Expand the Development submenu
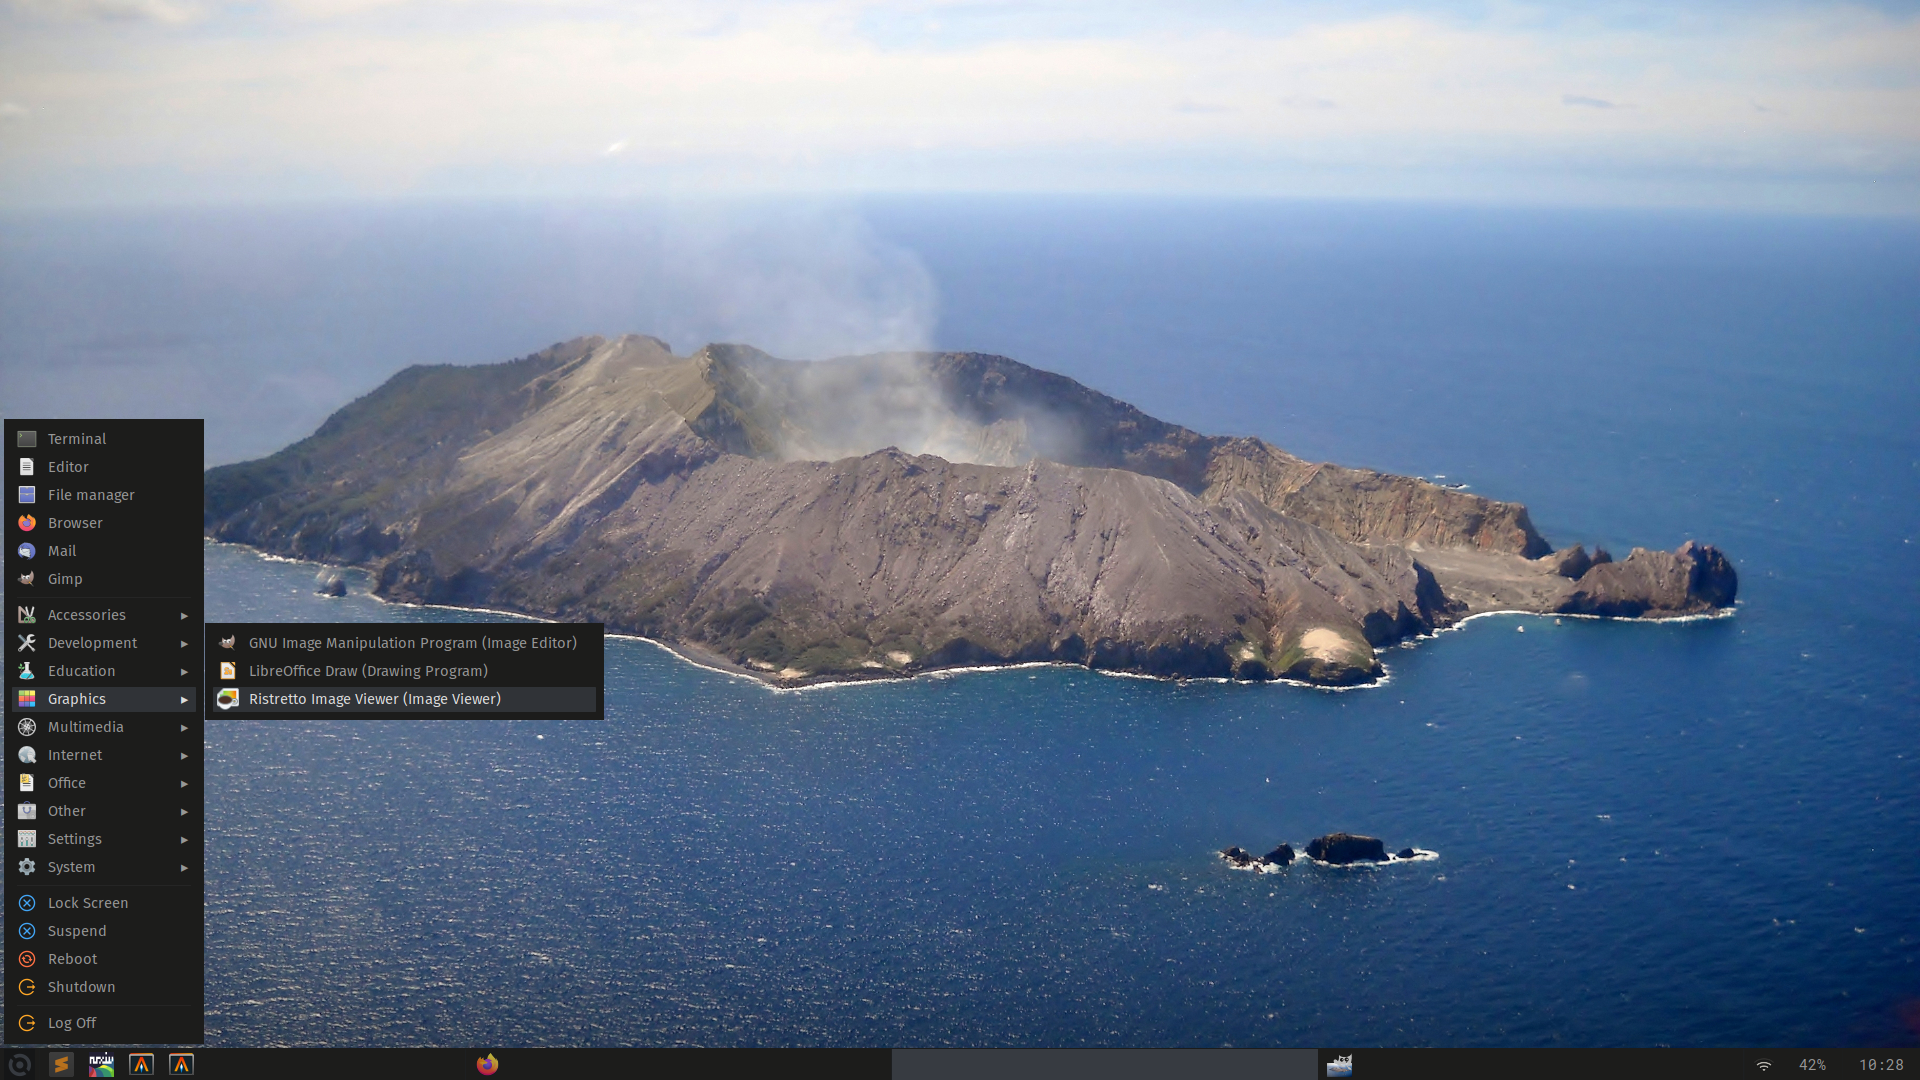This screenshot has height=1080, width=1920. (104, 643)
